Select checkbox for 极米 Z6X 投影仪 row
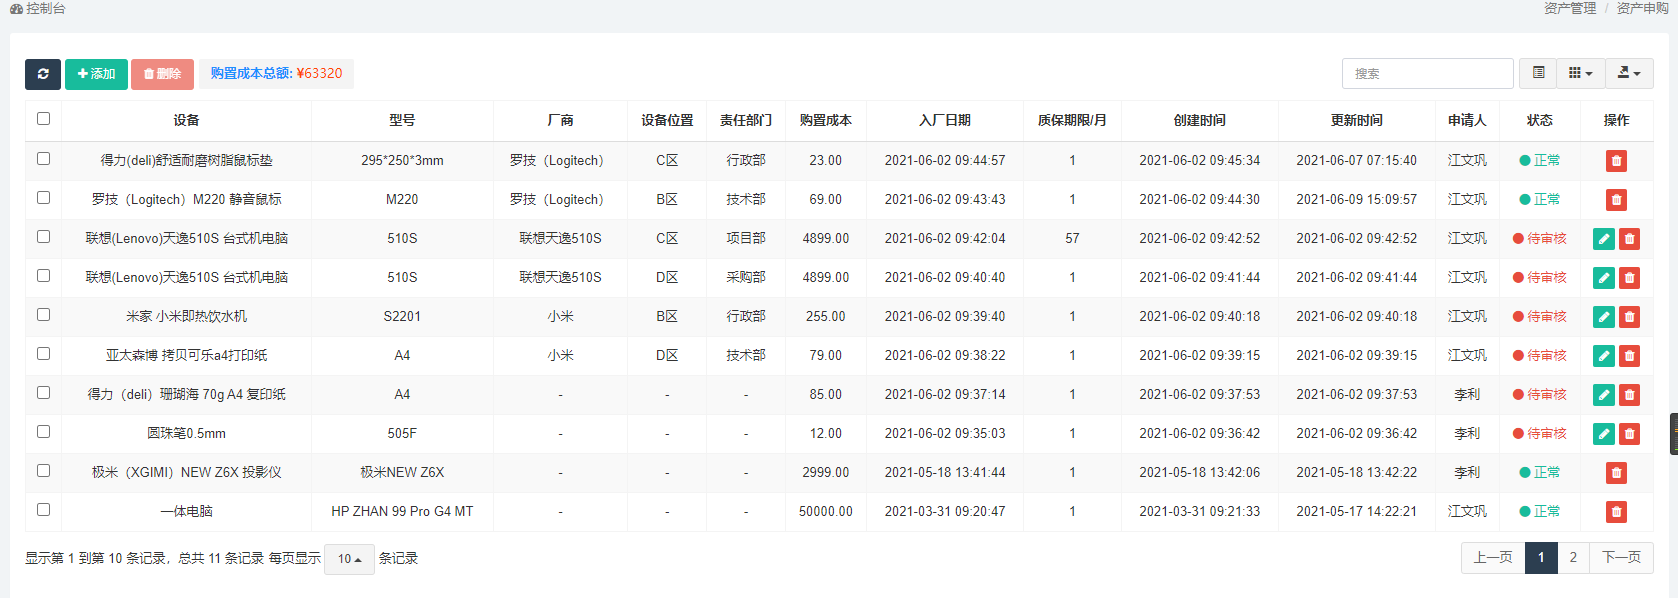Image resolution: width=1678 pixels, height=598 pixels. pyautogui.click(x=43, y=470)
